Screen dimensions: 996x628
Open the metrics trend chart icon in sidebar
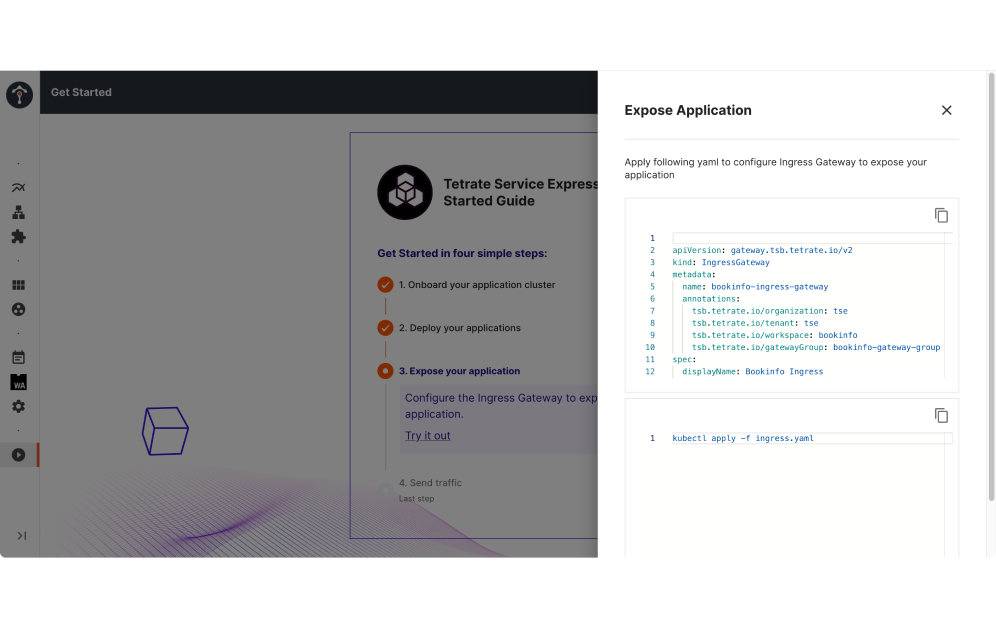coord(18,187)
